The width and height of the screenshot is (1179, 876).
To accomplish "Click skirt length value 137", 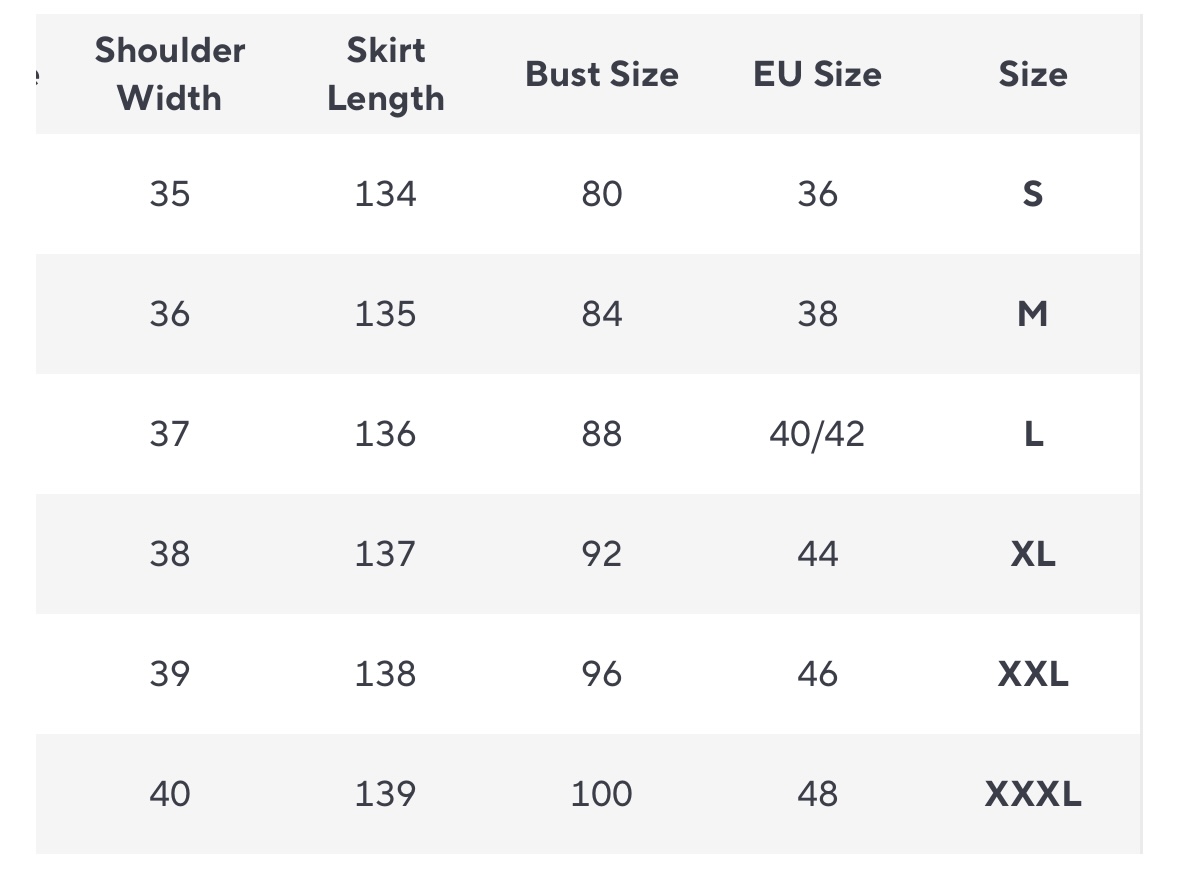I will [385, 554].
